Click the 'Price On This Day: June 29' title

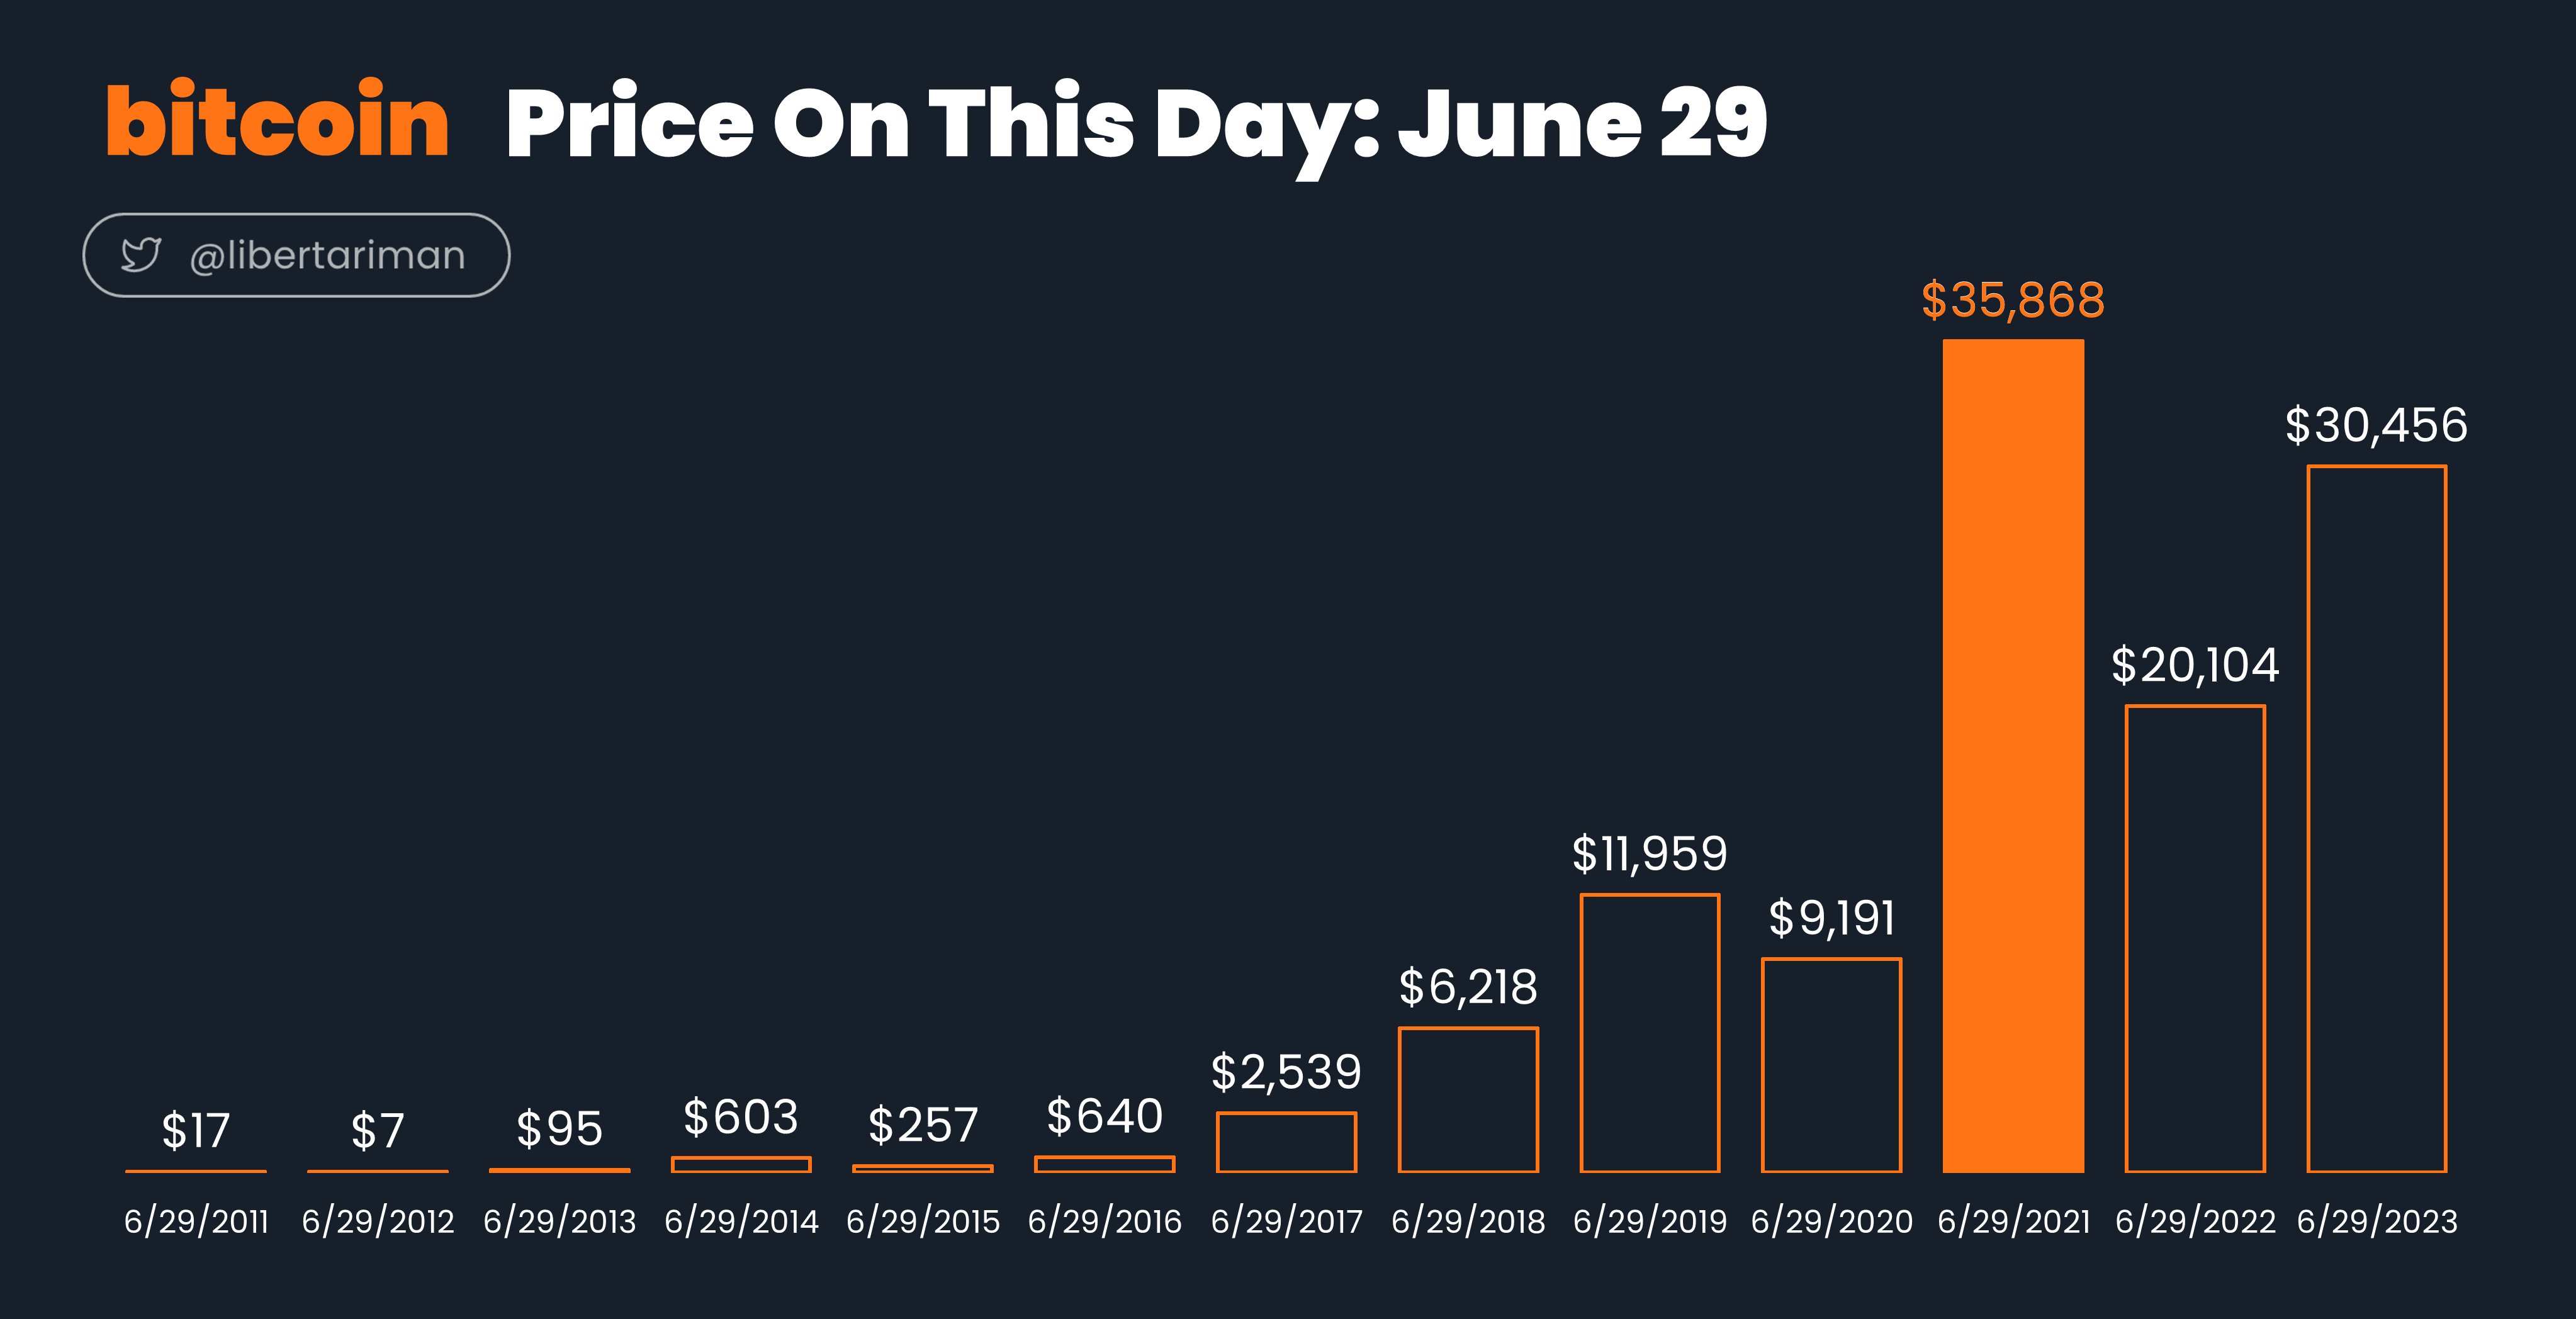[1137, 124]
